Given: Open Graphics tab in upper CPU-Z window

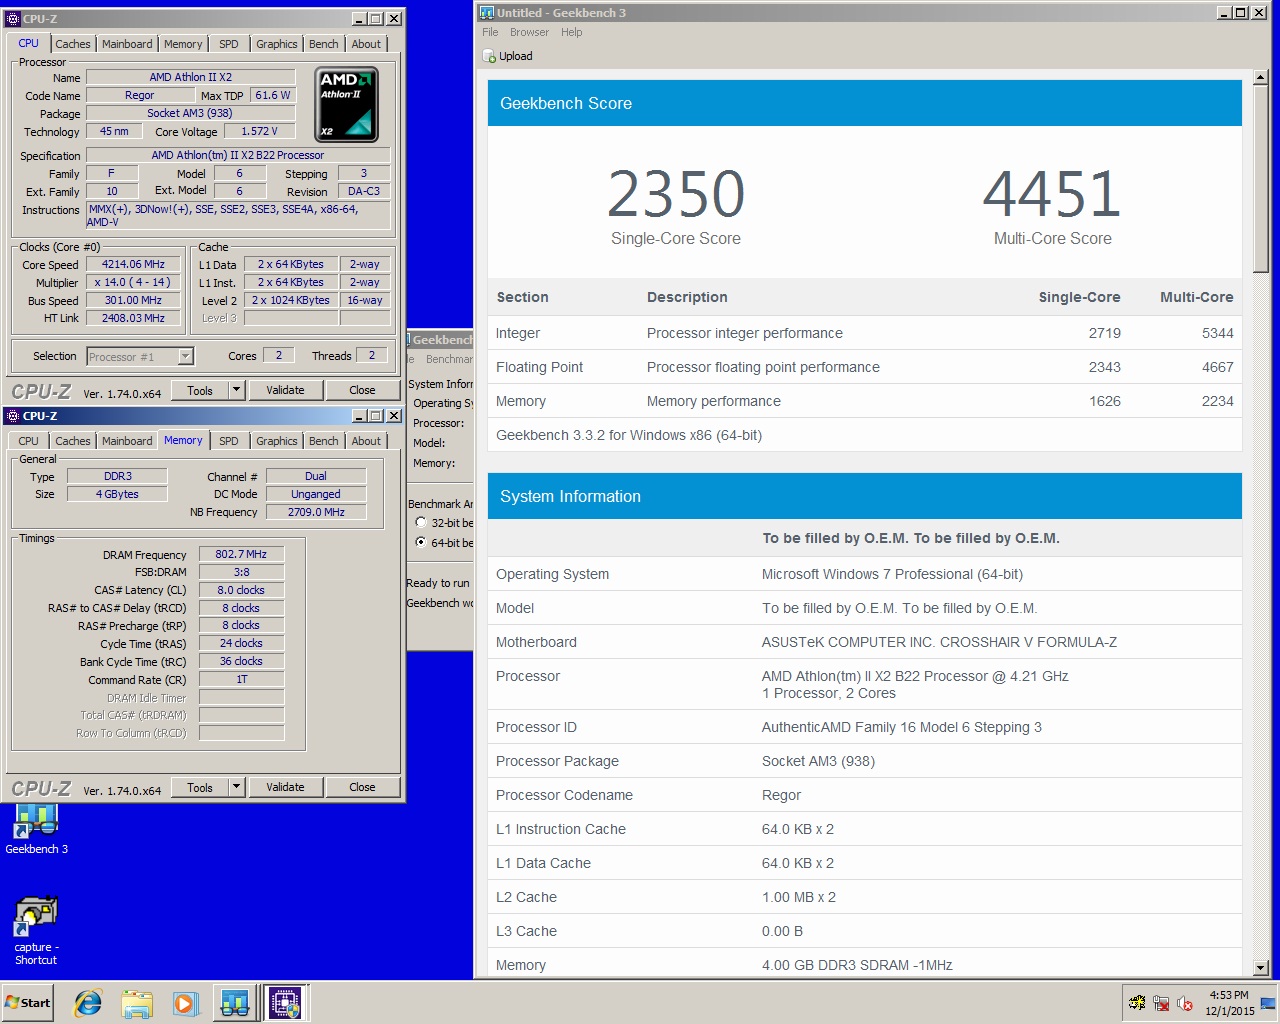Looking at the screenshot, I should pos(277,44).
